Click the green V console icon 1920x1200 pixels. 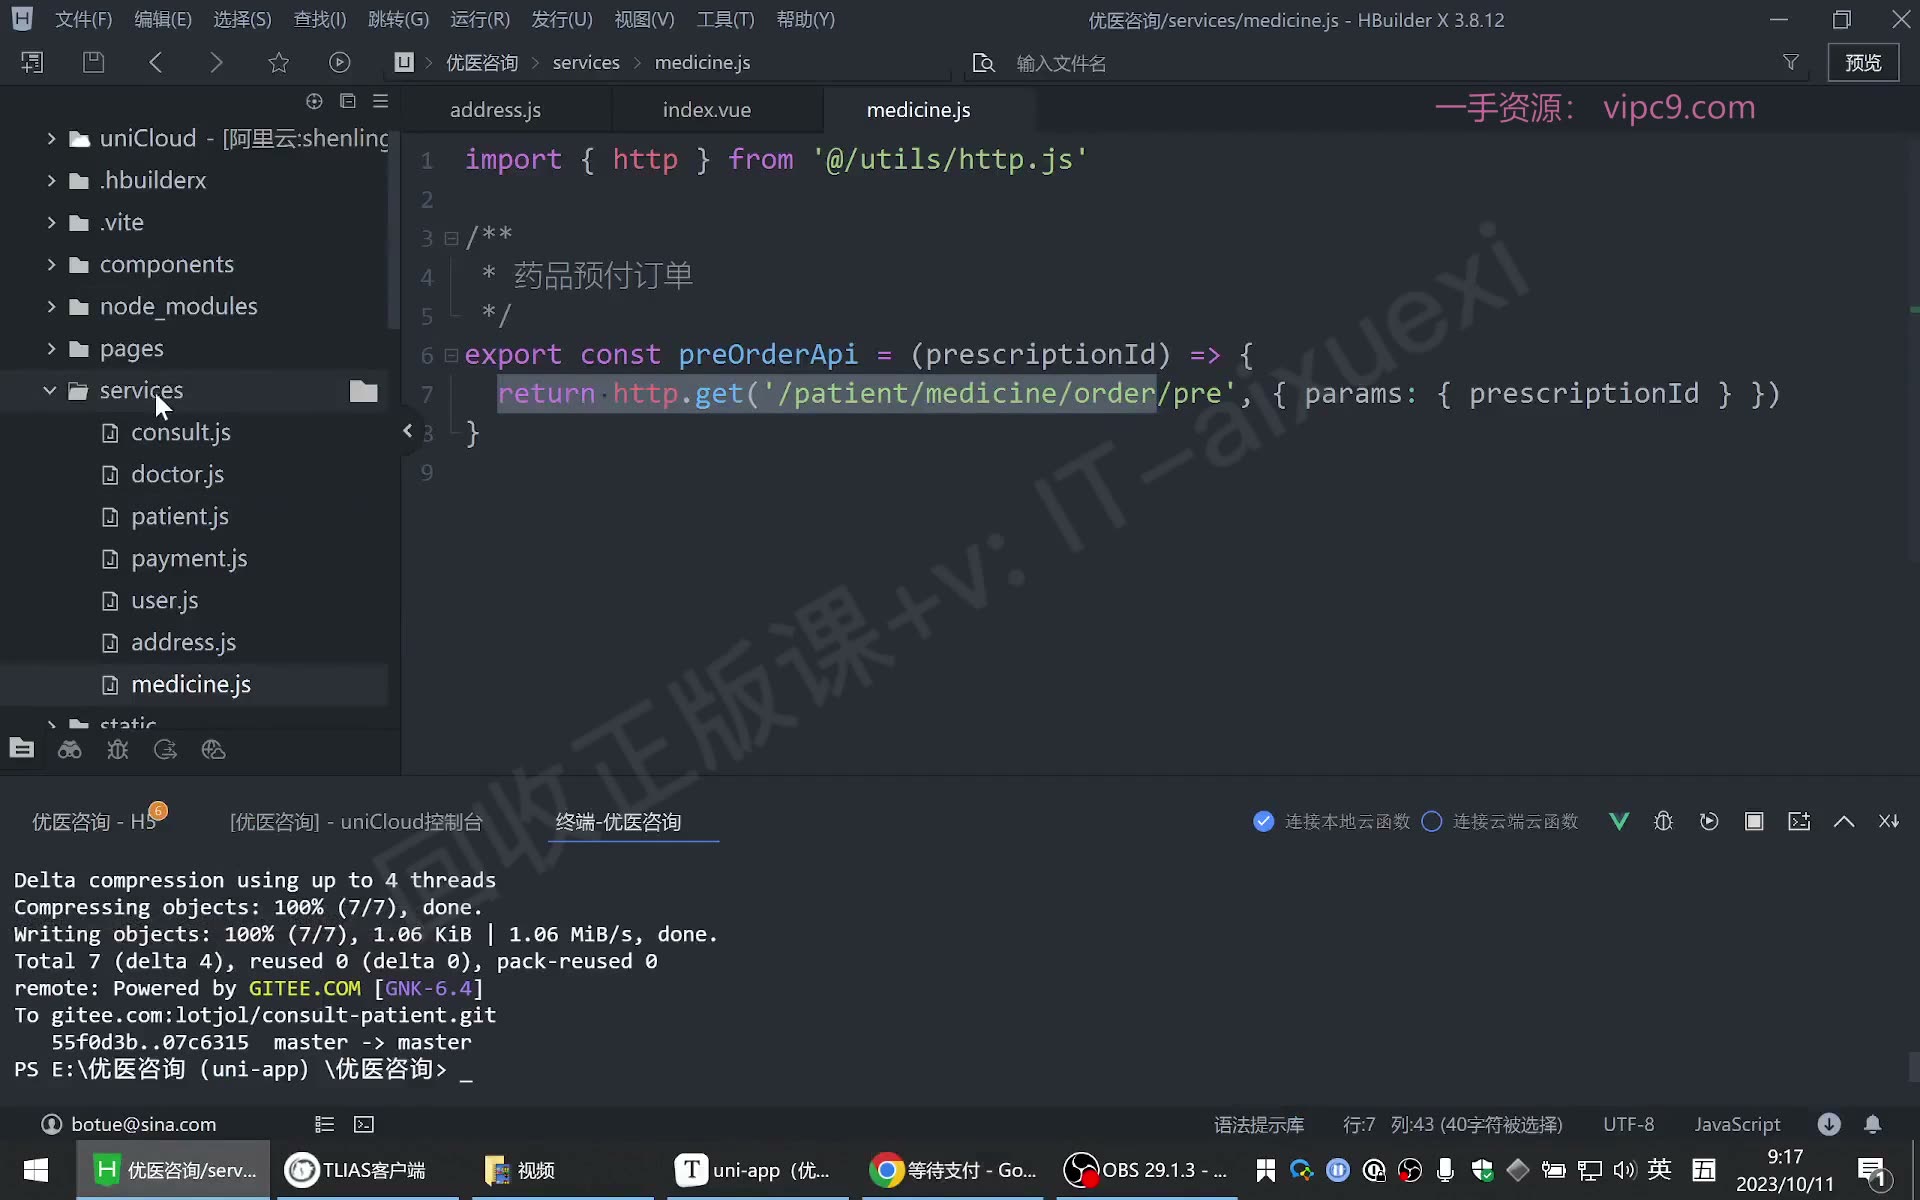[x=1619, y=821]
